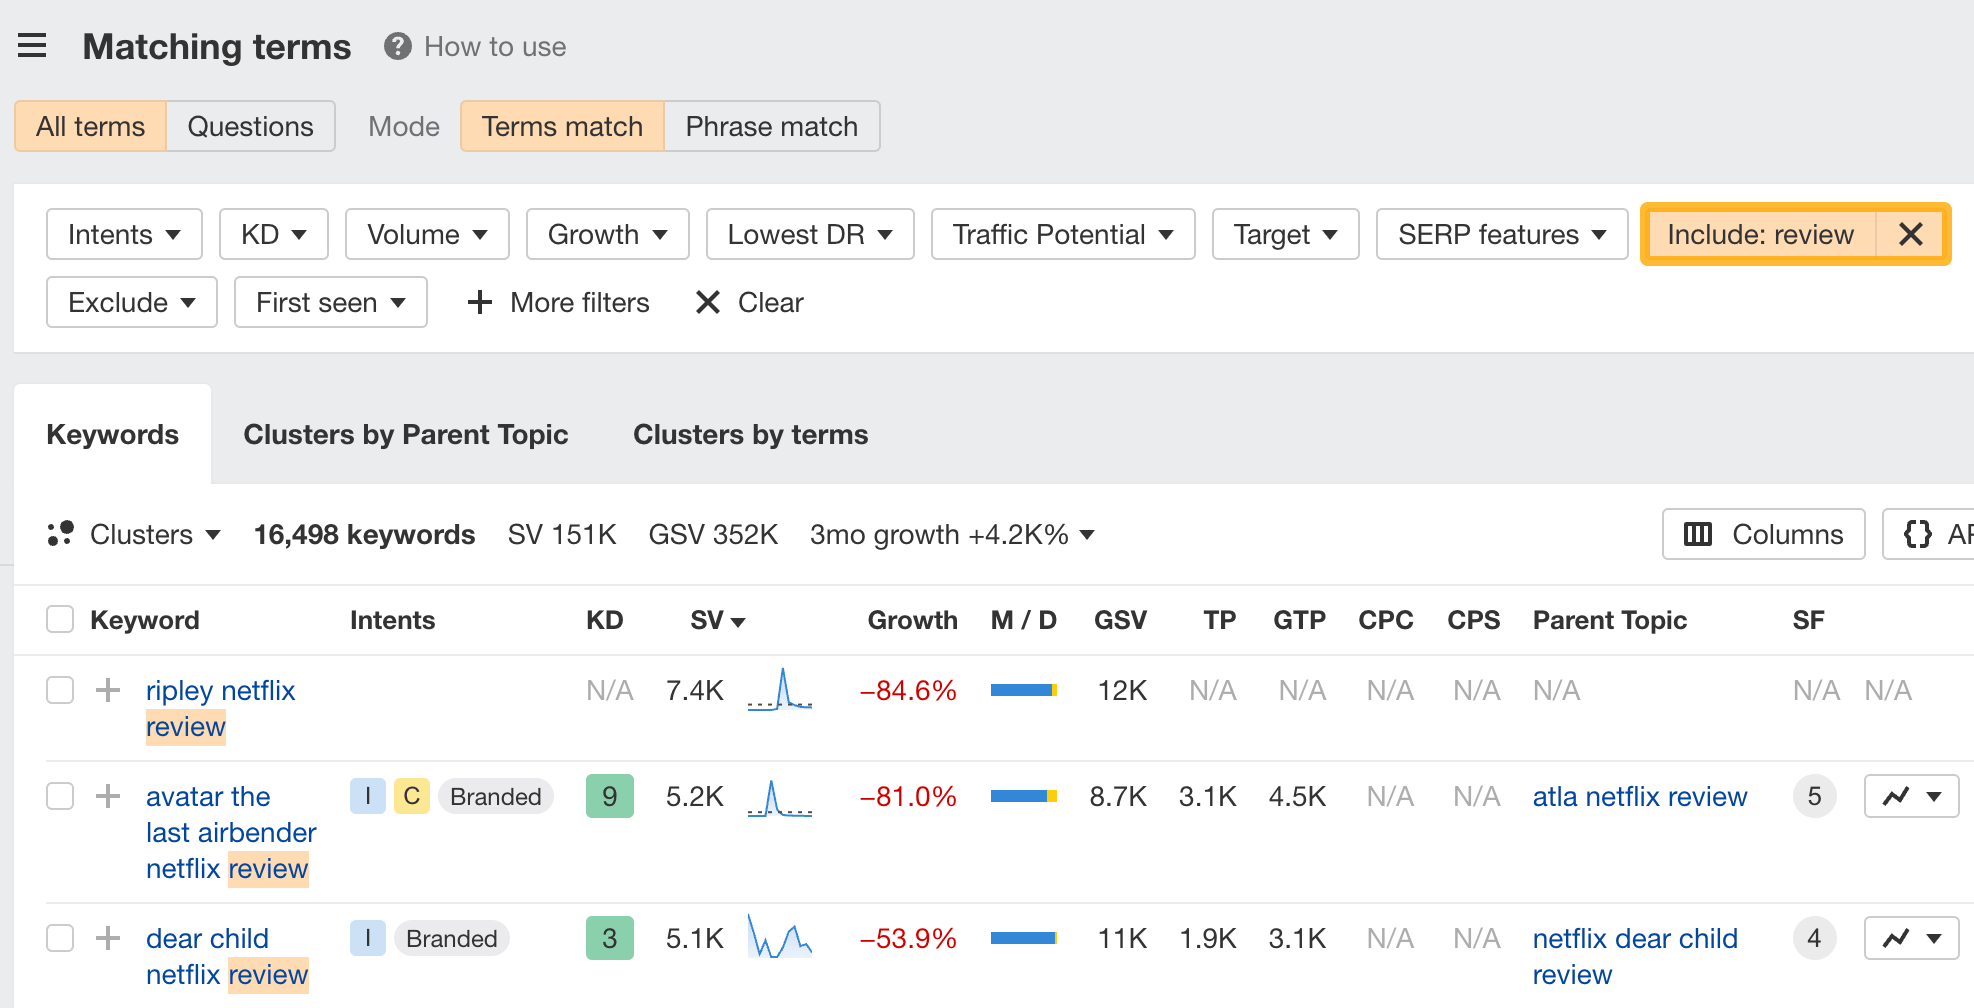The image size is (1974, 1008).
Task: Toggle the select-all keywords checkbox
Action: click(x=59, y=619)
